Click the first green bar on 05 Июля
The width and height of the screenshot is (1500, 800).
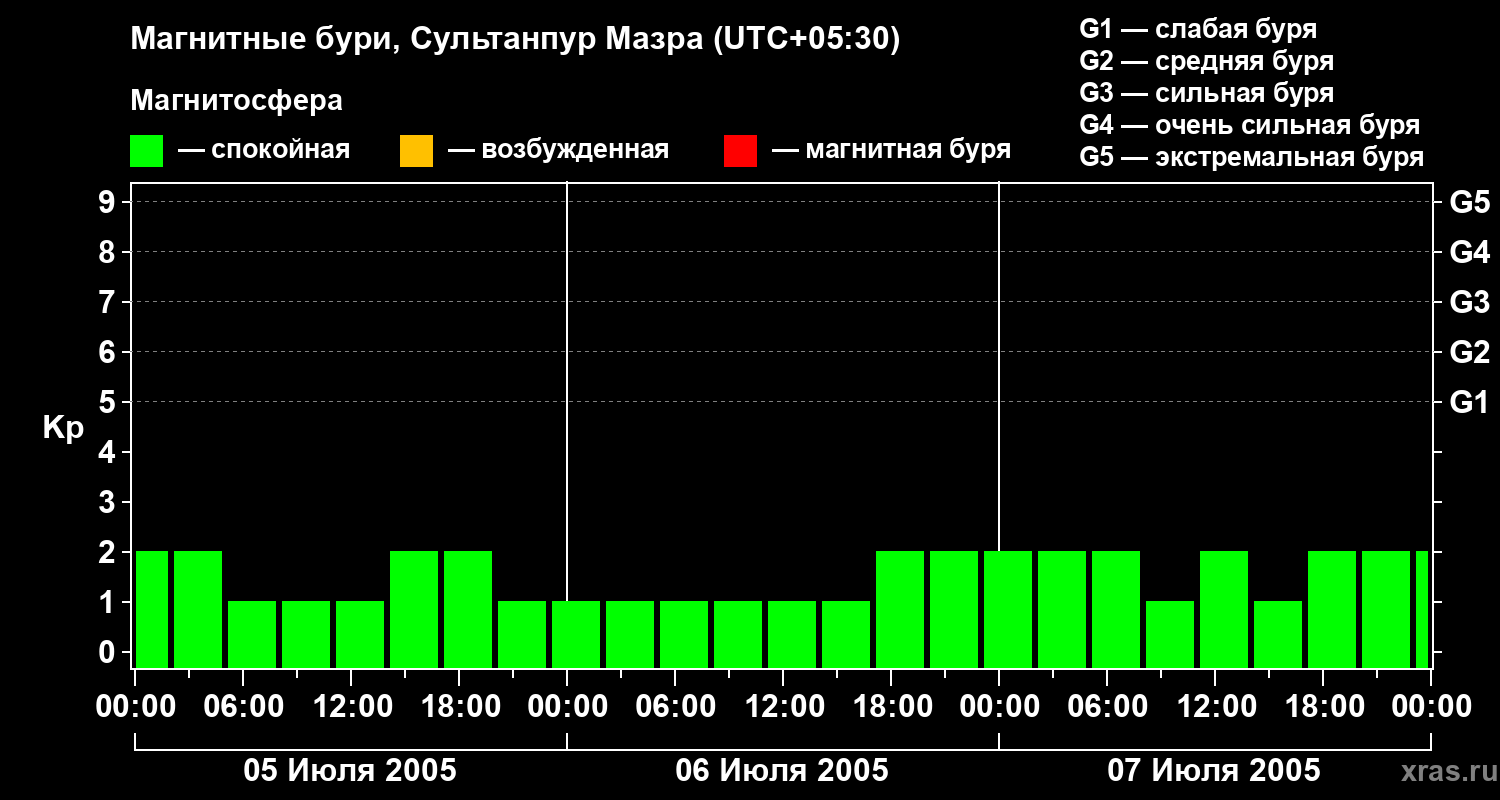(152, 609)
